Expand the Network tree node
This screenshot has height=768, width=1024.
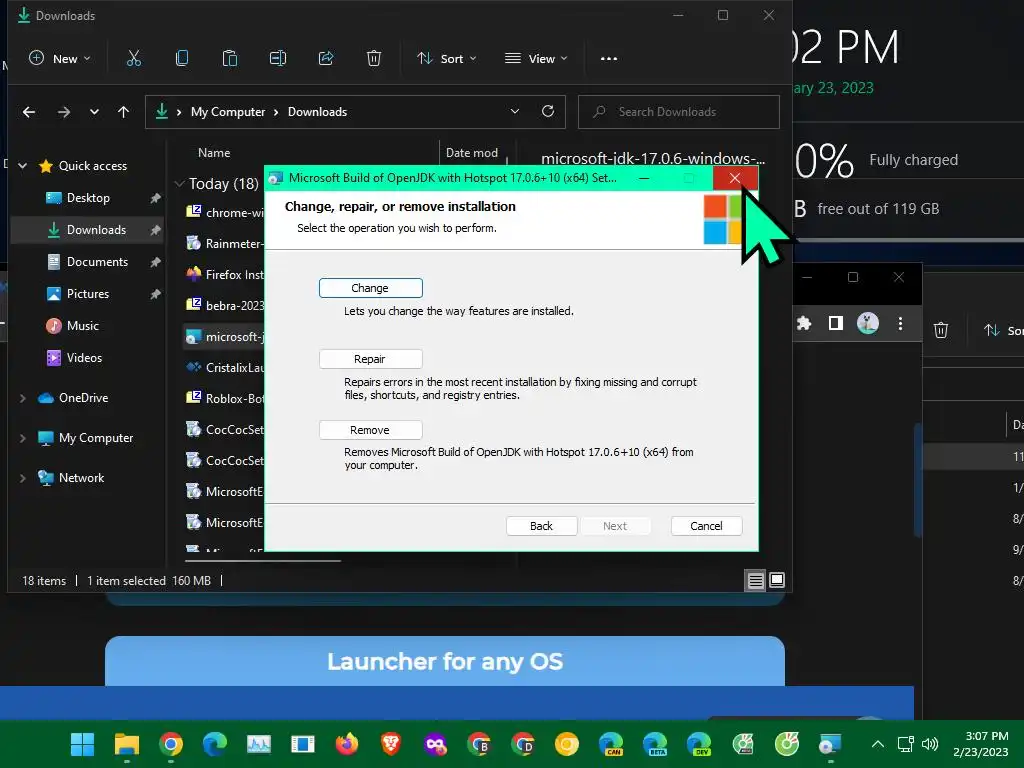click(23, 477)
